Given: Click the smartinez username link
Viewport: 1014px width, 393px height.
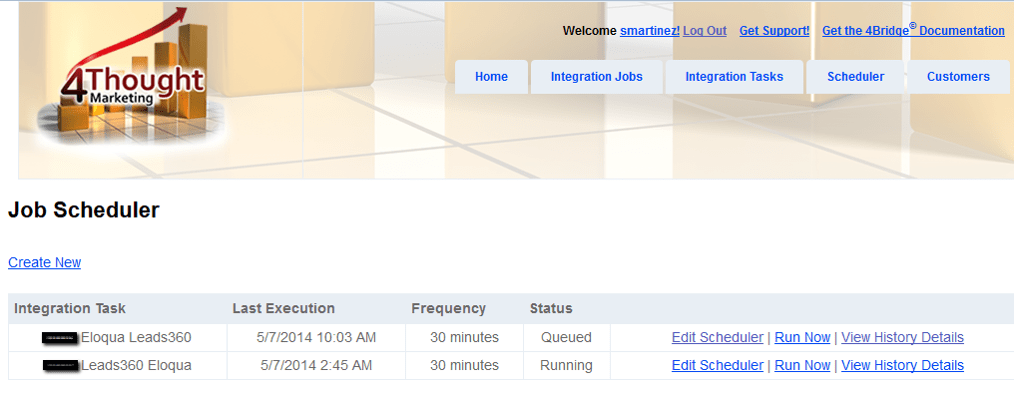Looking at the screenshot, I should click(649, 31).
